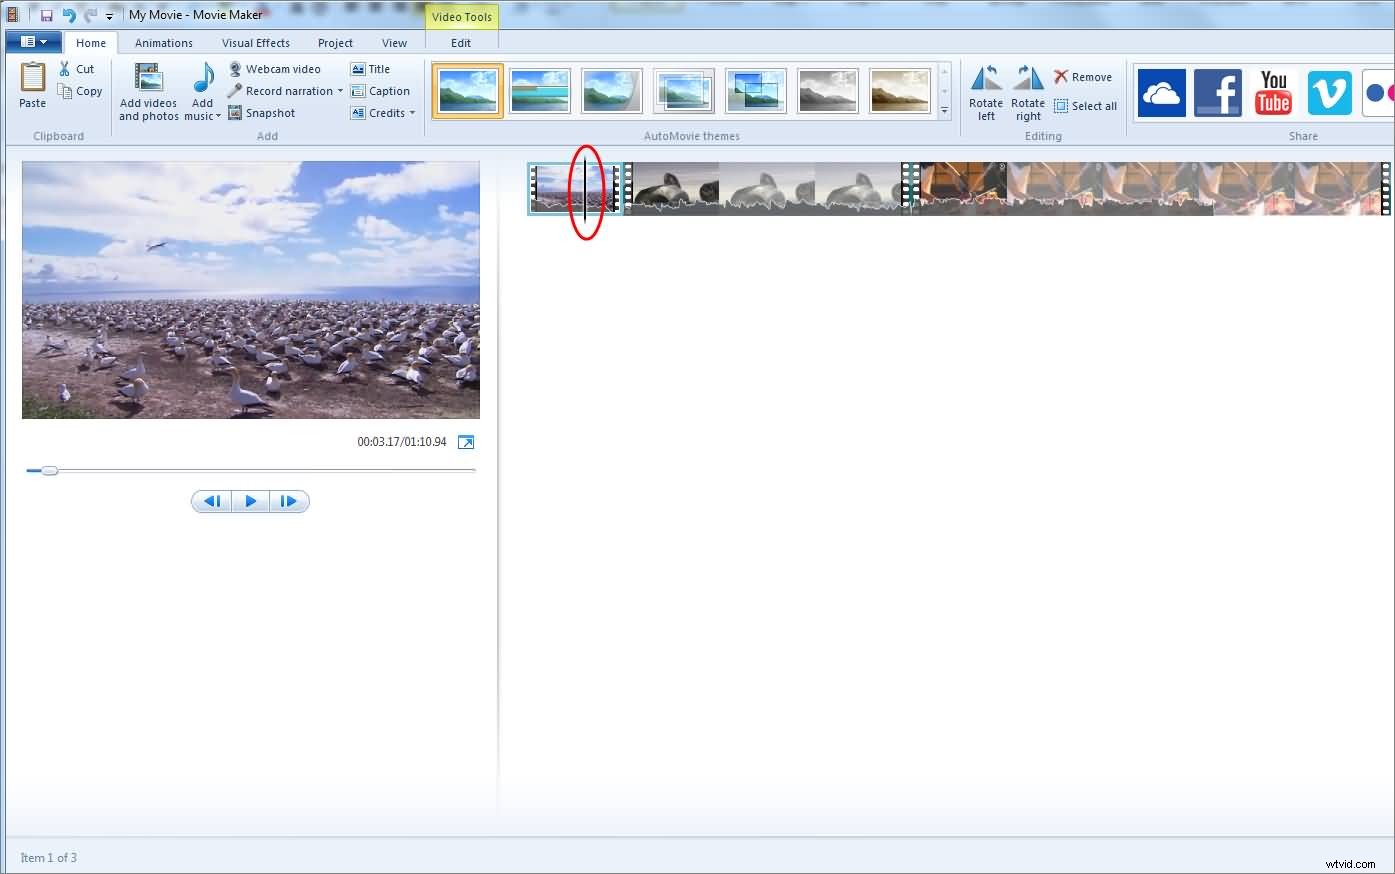Record Webcam video
1395x874 pixels.
pyautogui.click(x=276, y=68)
